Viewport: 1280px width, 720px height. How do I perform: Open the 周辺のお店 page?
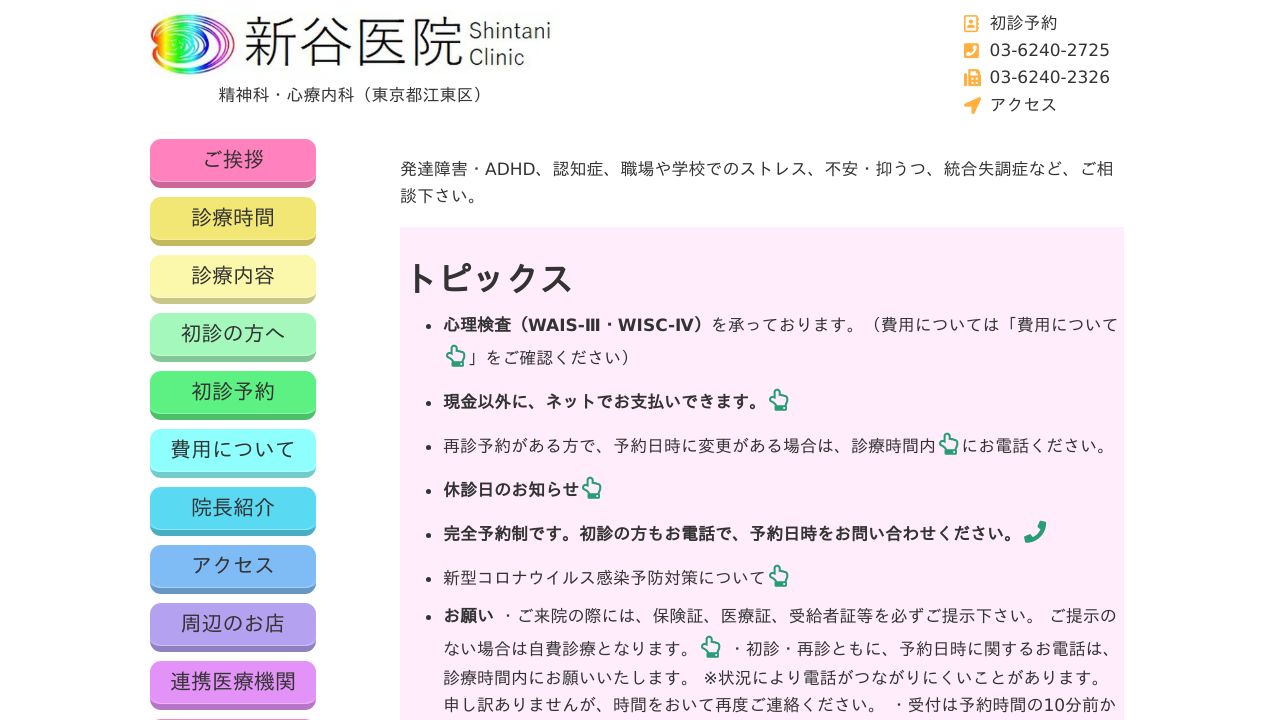coord(232,624)
